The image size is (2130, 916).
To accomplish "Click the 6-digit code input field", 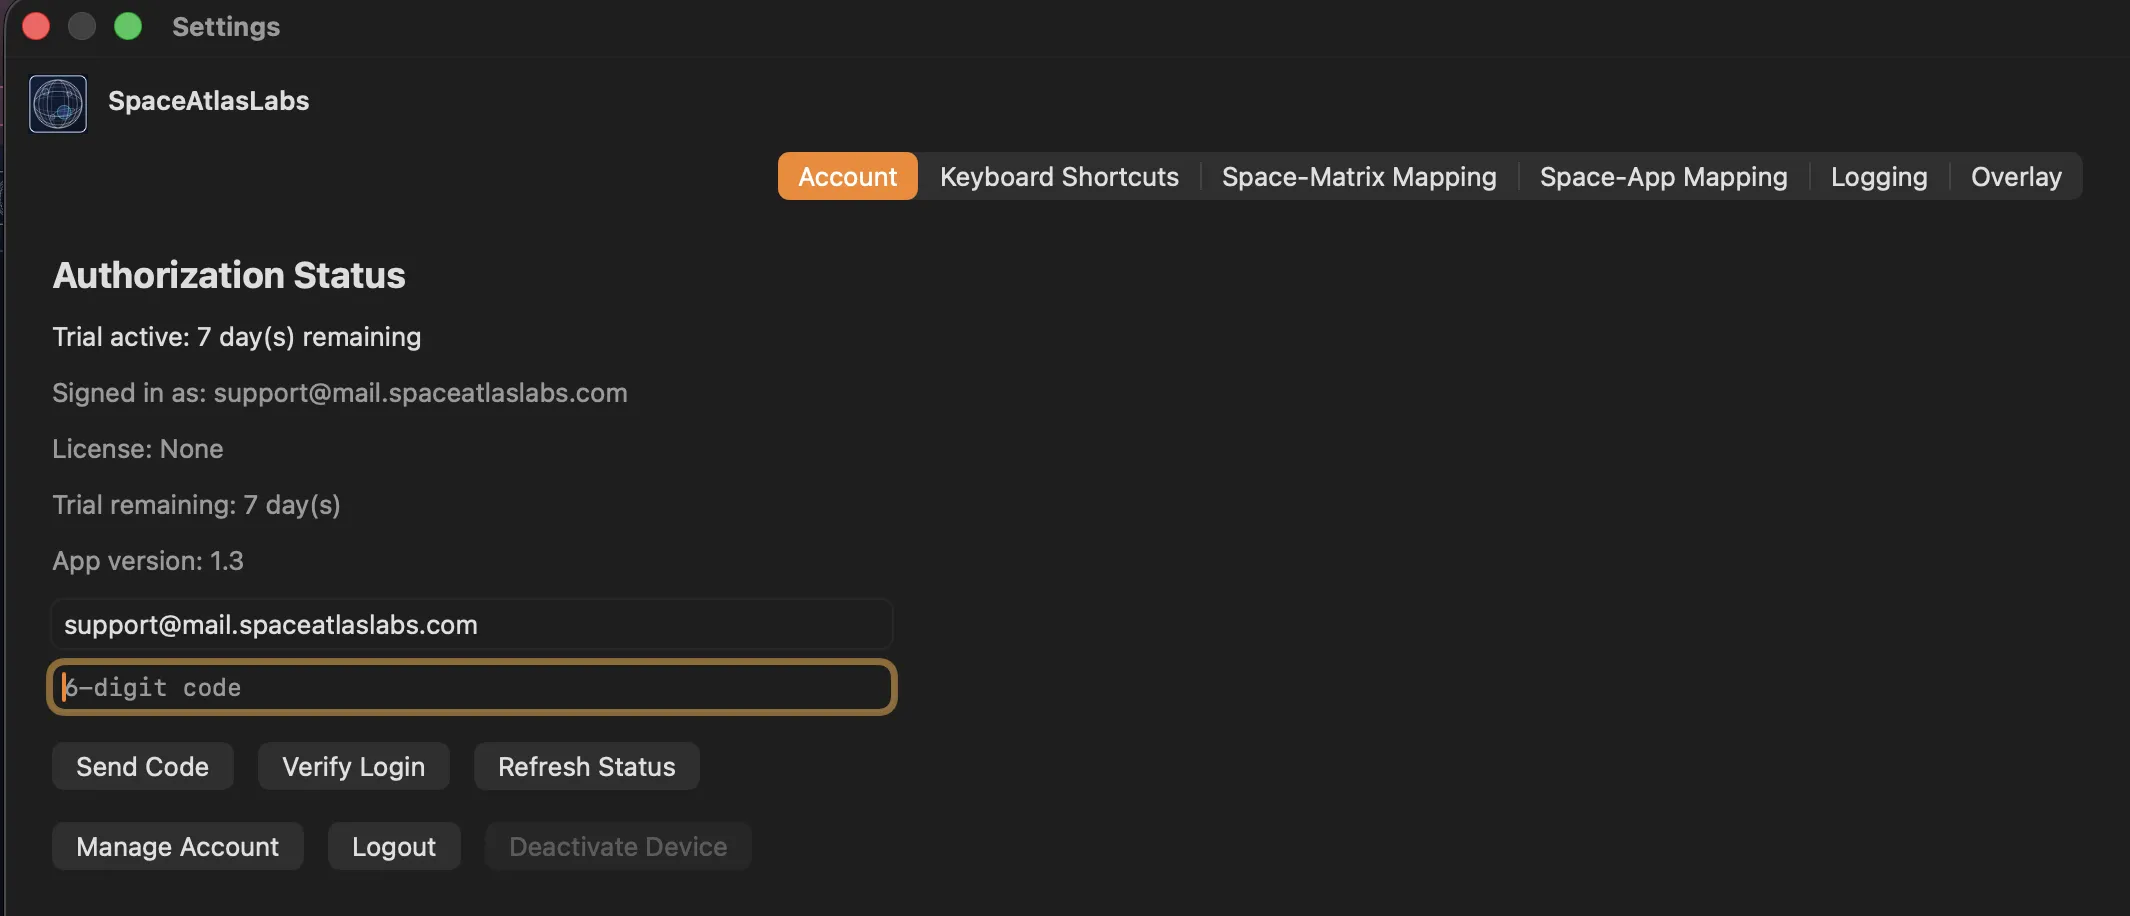I will point(470,687).
